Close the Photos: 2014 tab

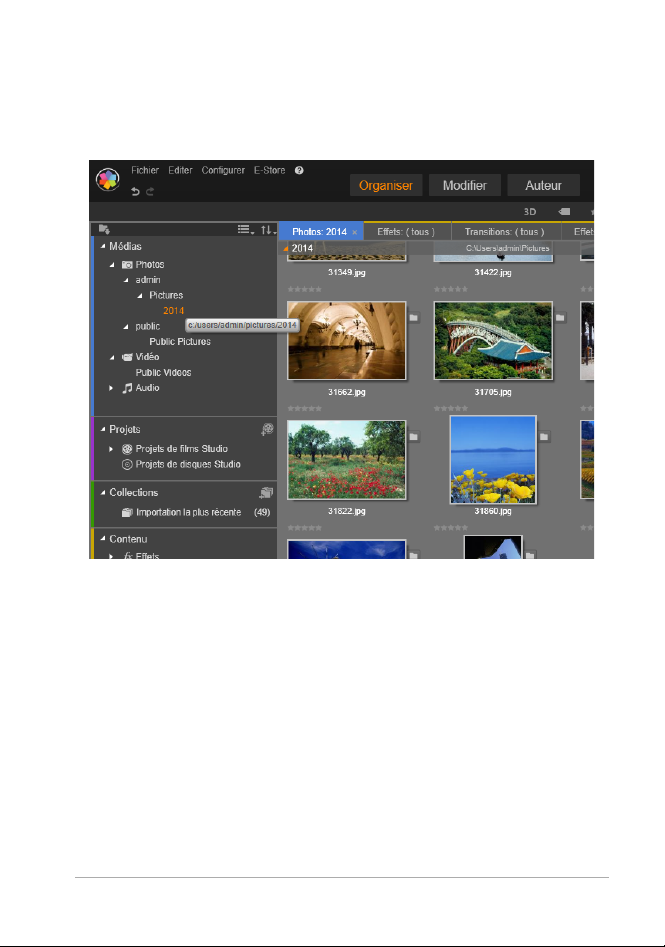[355, 232]
